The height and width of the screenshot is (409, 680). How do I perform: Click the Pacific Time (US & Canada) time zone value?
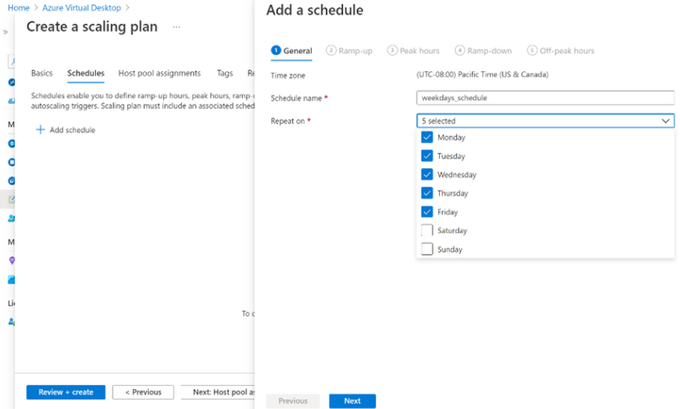482,75
